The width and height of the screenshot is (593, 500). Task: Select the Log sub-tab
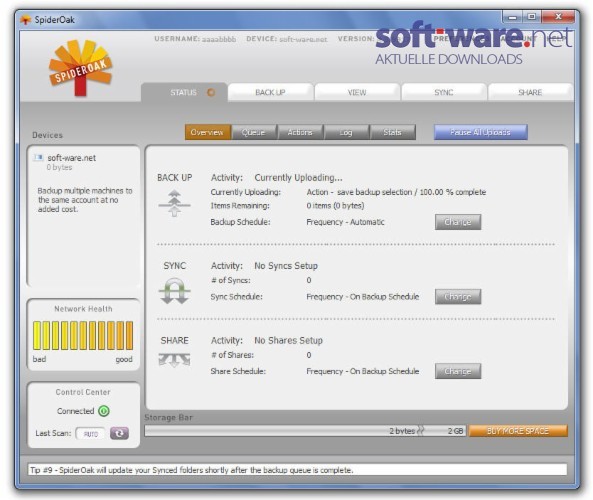click(x=346, y=132)
